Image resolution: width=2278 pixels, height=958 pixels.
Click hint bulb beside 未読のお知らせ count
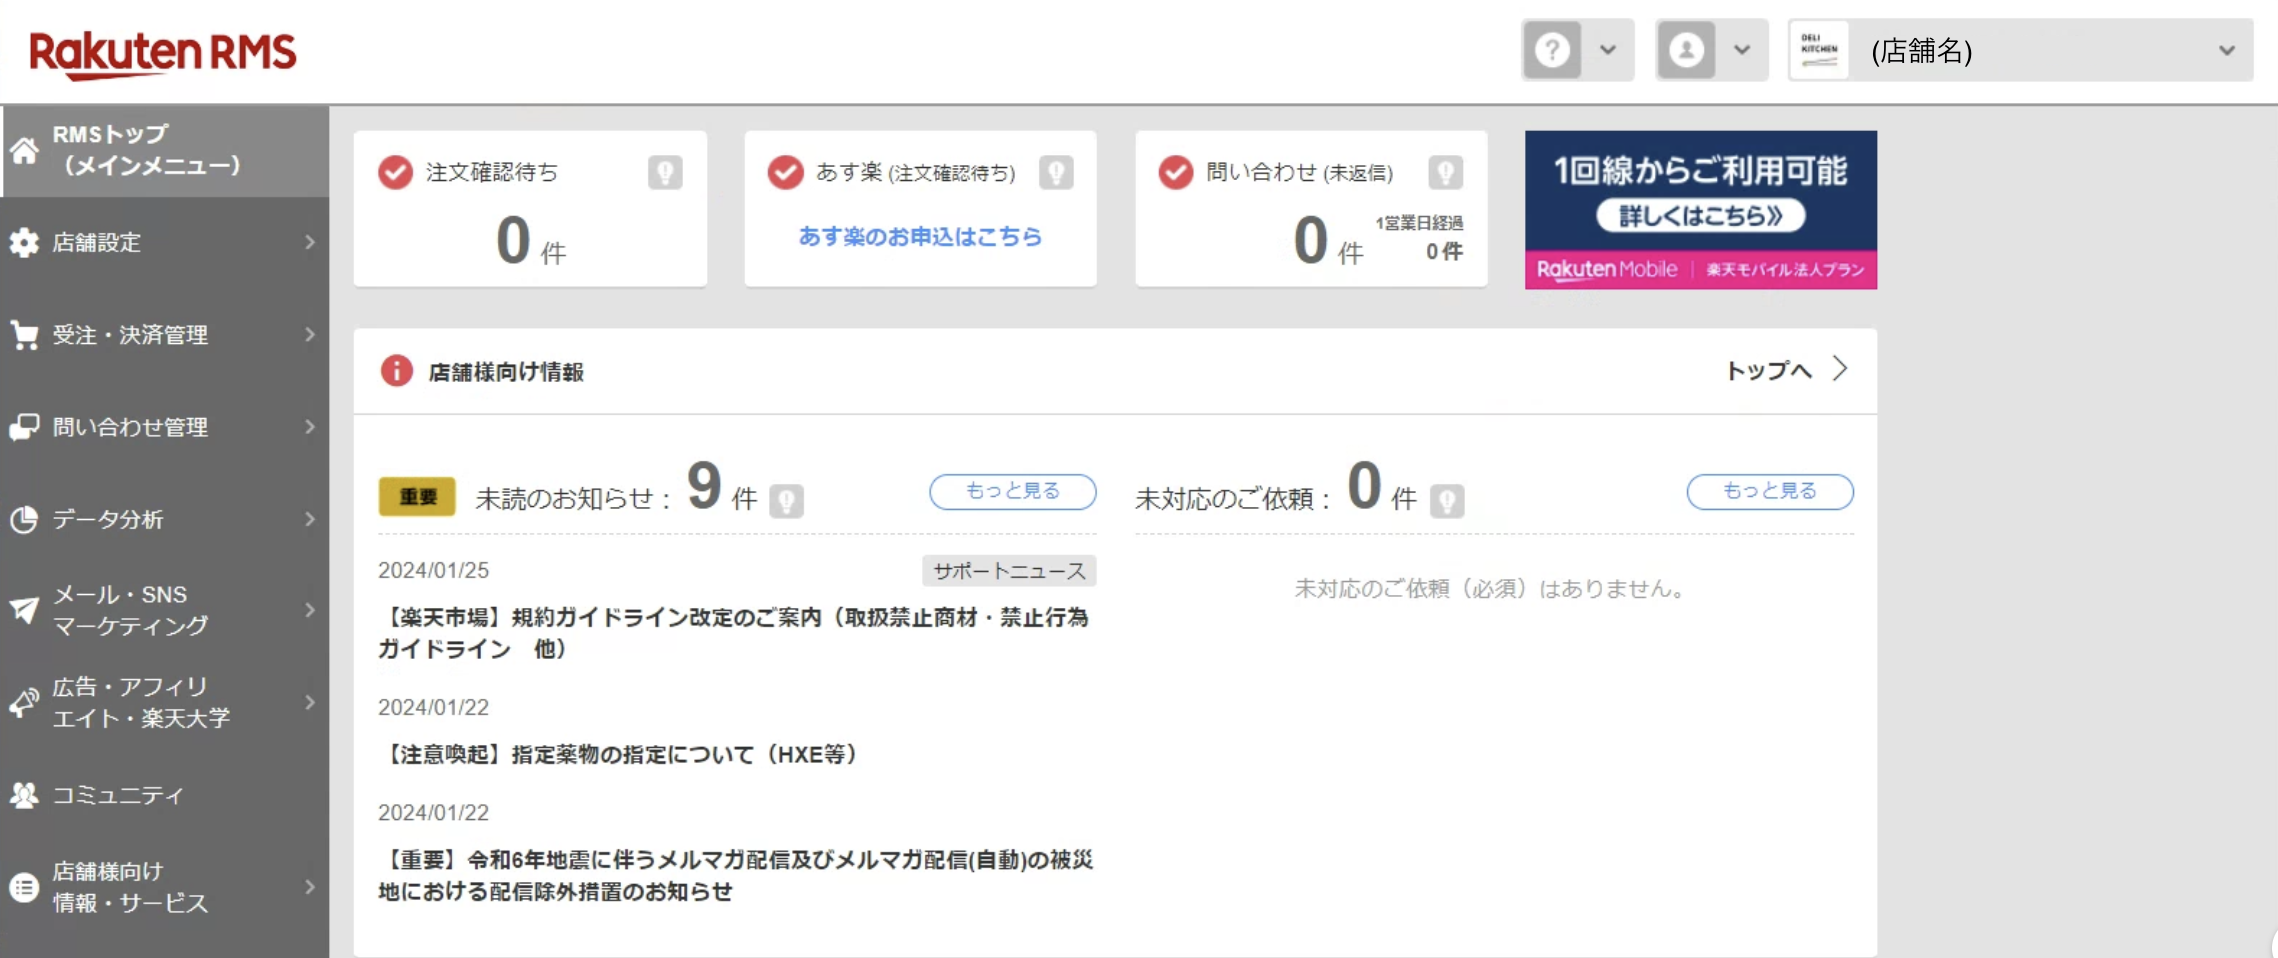click(787, 500)
